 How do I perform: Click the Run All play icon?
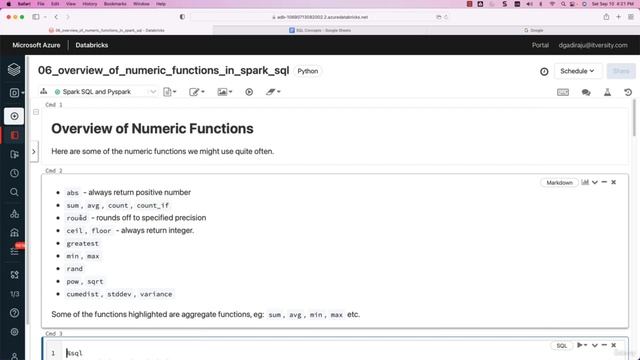click(x=249, y=92)
